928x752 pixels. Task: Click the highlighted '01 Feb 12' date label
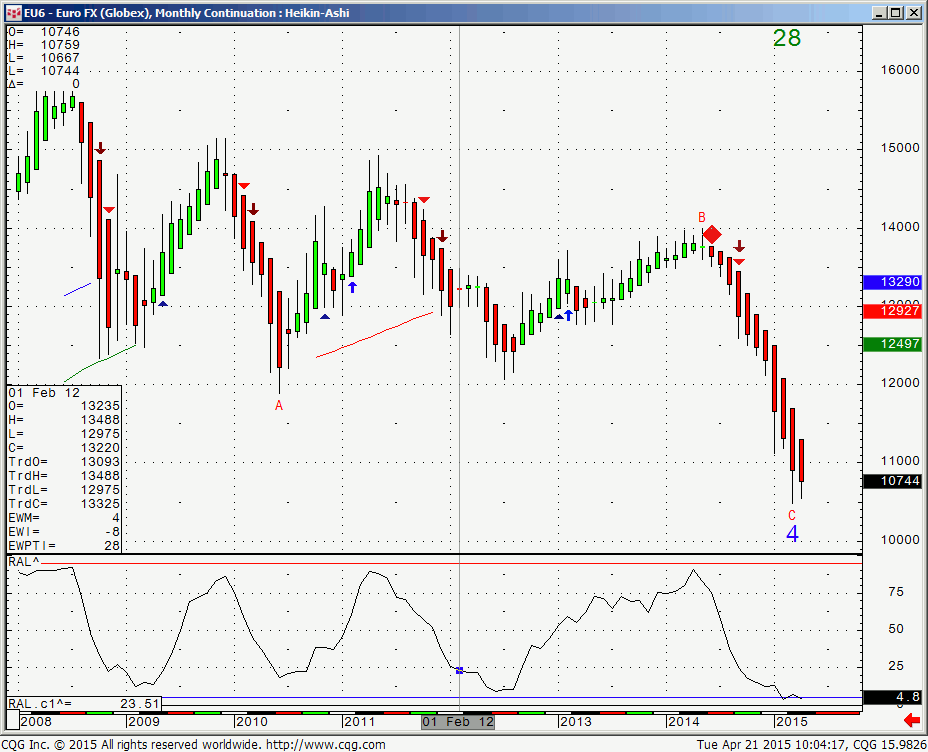457,722
